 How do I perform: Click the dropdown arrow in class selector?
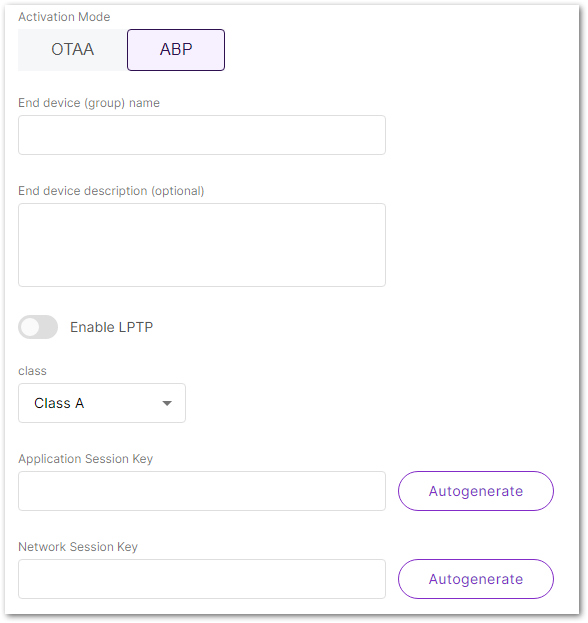point(167,403)
